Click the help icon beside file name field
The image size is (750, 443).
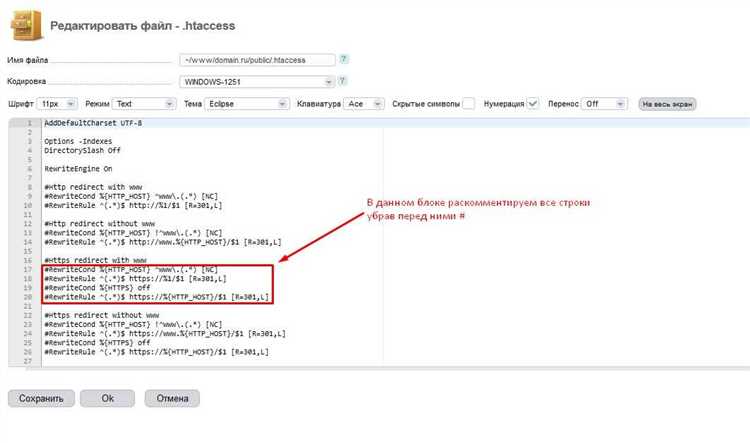343,59
